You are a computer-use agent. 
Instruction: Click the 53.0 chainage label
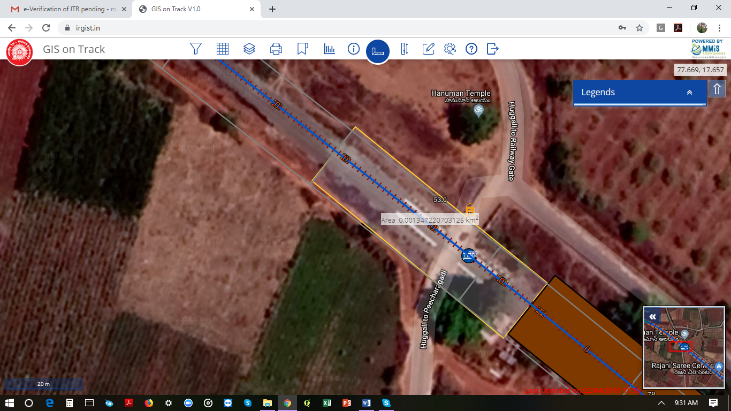440,200
